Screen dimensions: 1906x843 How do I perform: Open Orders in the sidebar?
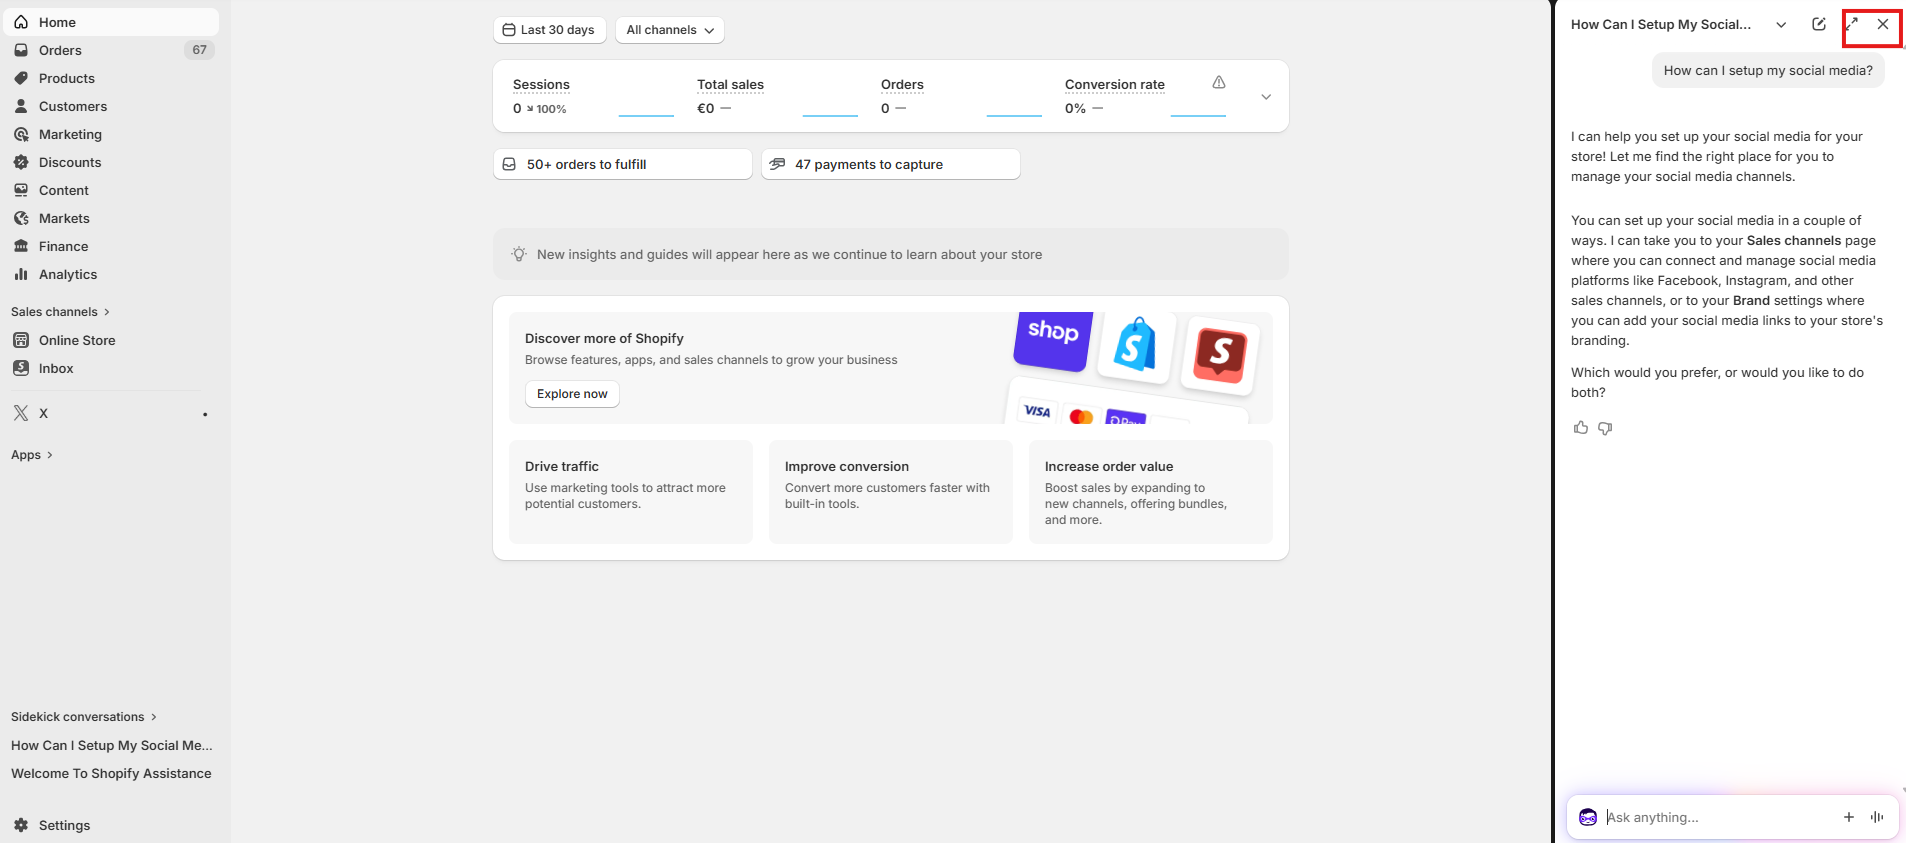tap(111, 50)
